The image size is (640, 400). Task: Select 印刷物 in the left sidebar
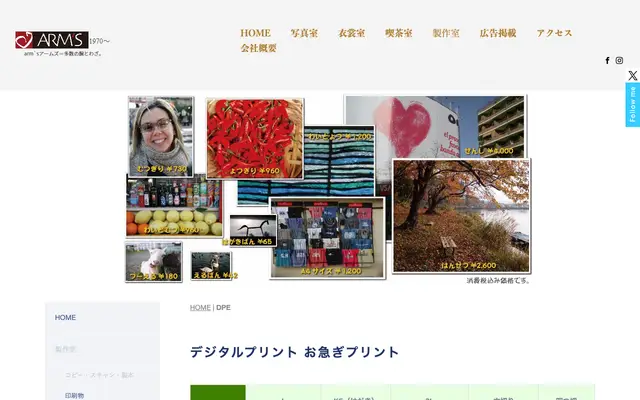click(74, 395)
